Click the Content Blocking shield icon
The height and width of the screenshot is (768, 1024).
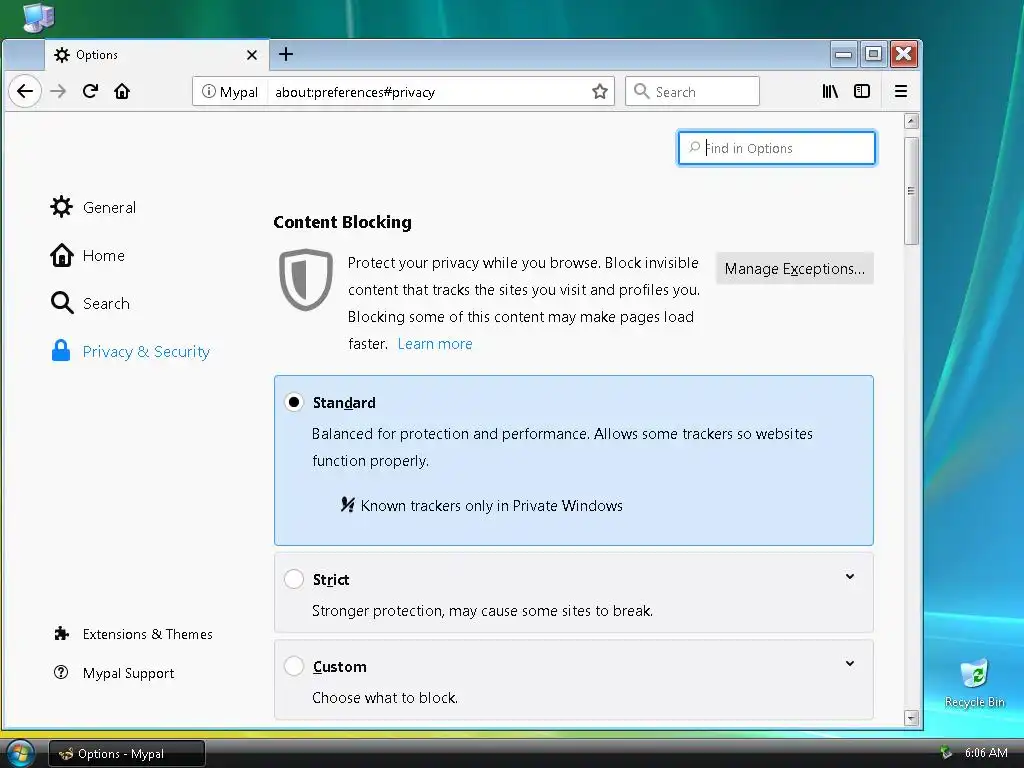[306, 280]
